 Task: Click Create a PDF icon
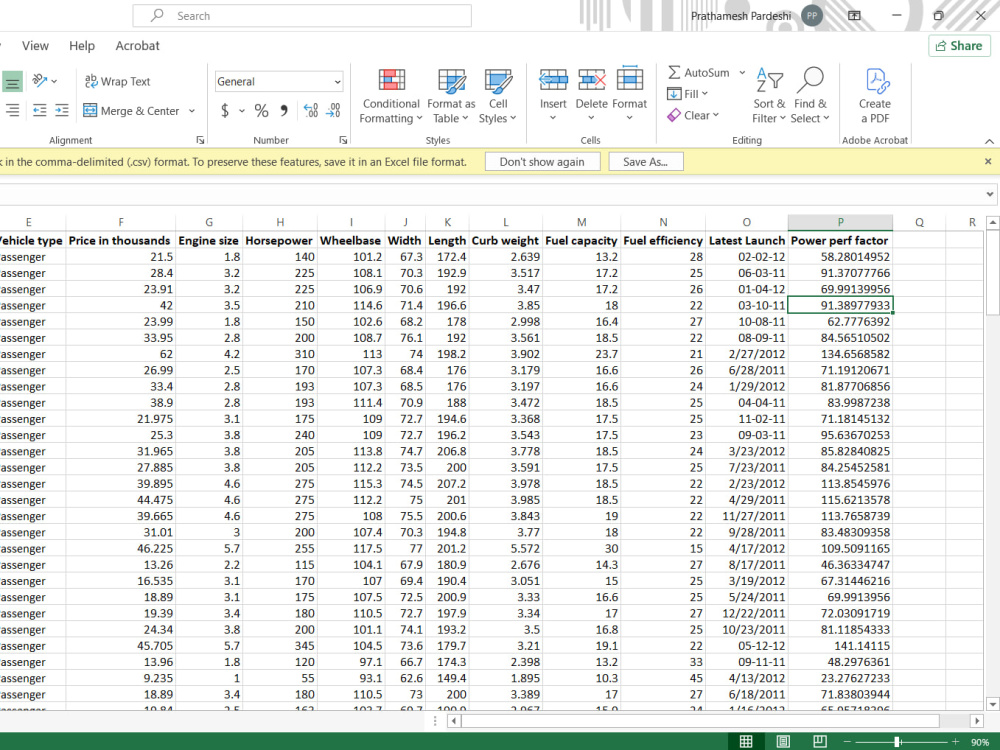[874, 81]
